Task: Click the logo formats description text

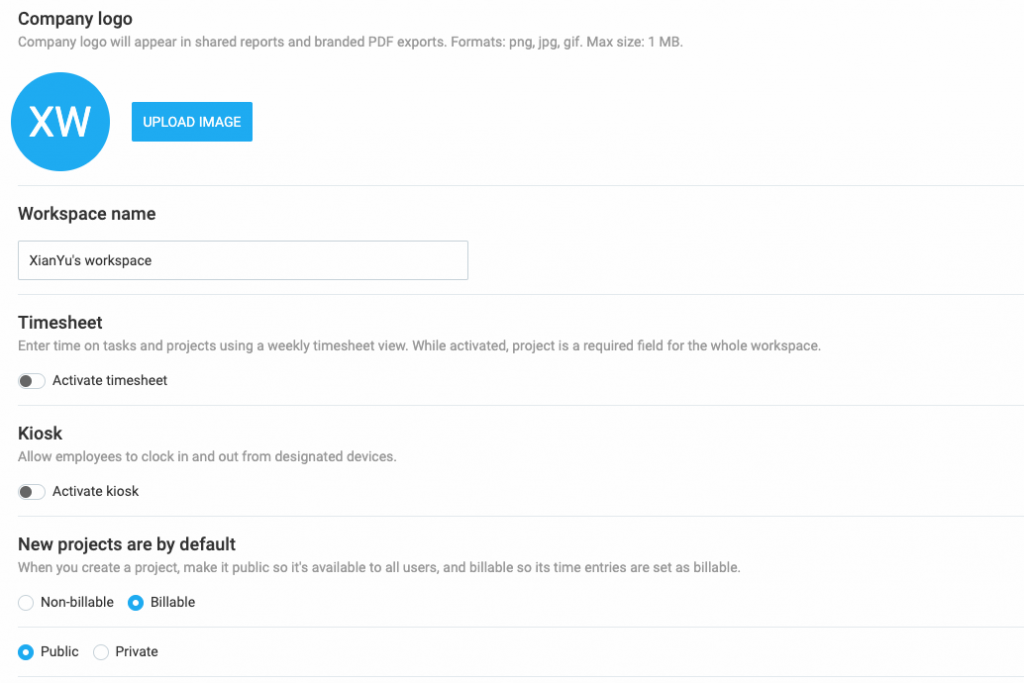Action: pos(350,43)
